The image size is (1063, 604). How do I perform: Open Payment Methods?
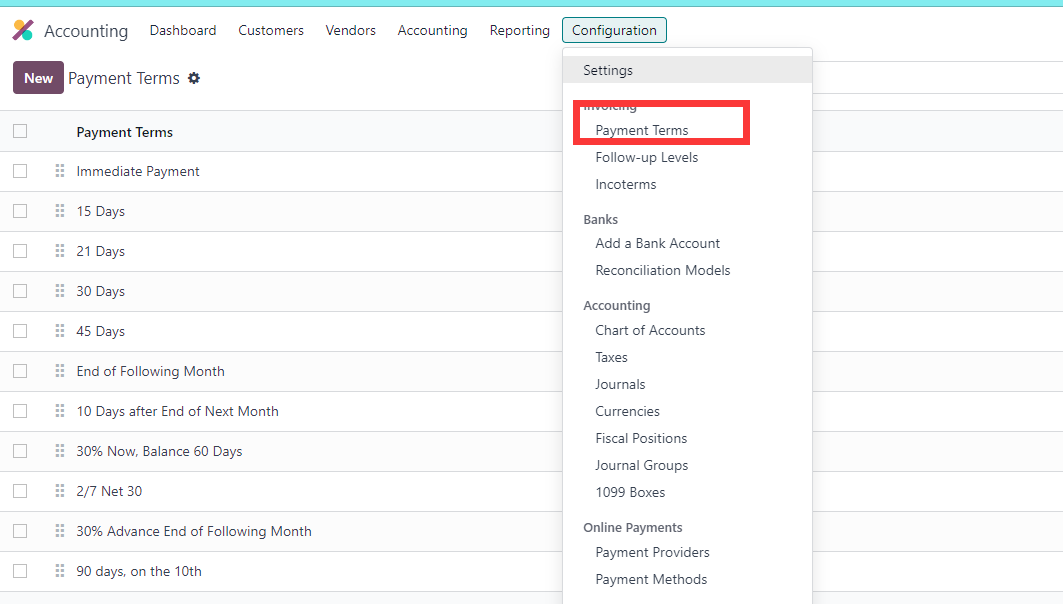(651, 580)
